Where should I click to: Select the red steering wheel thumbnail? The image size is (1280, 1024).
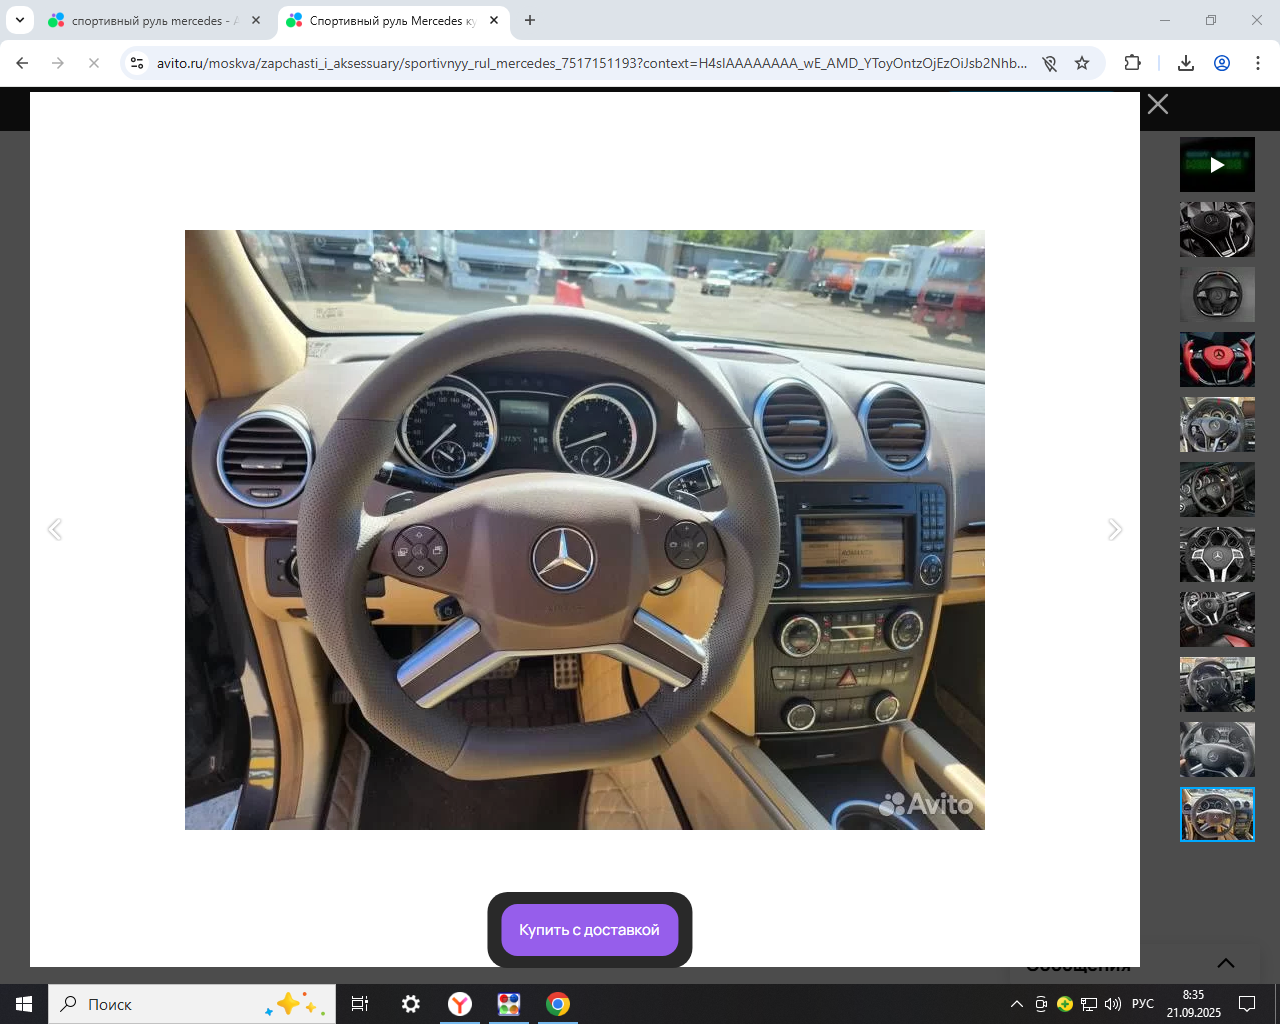1217,360
